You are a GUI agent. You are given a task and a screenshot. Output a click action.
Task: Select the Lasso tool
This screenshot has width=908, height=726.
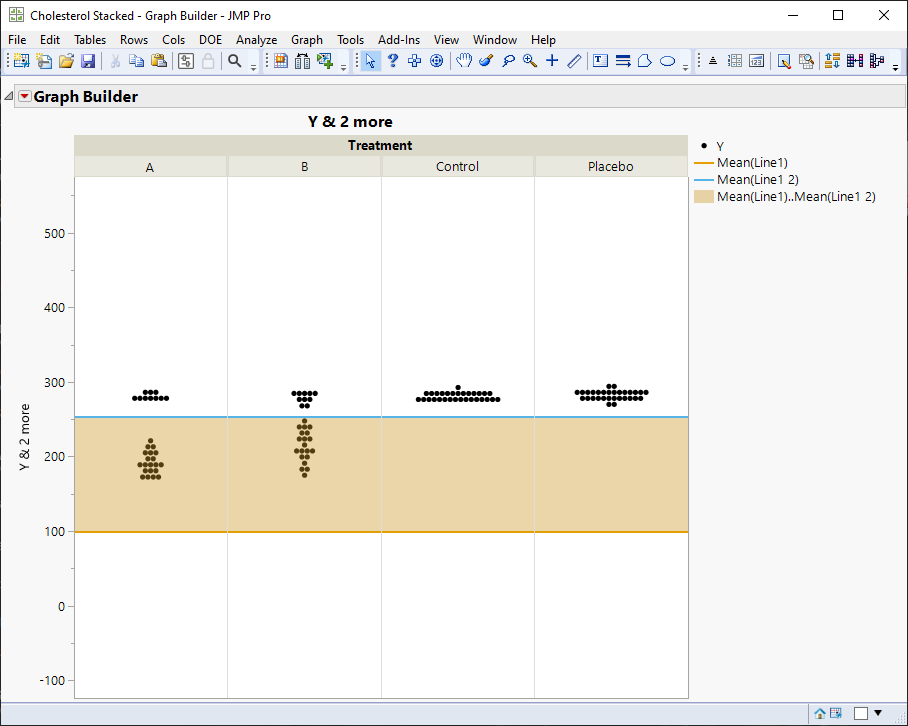pyautogui.click(x=508, y=61)
